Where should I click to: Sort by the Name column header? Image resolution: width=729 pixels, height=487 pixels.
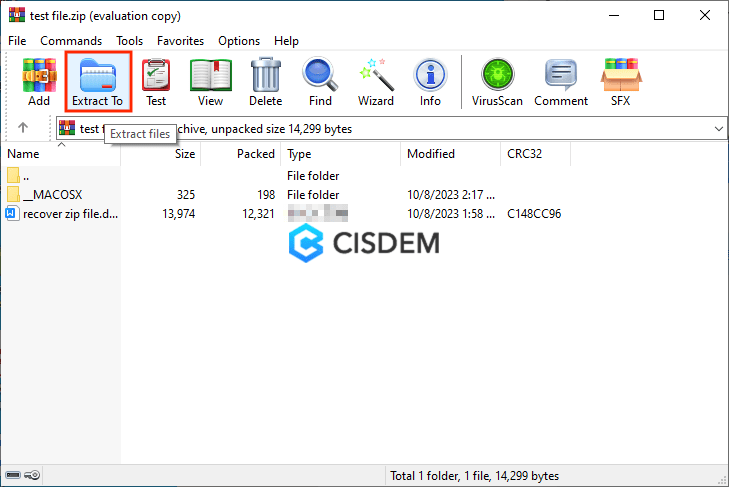pos(61,154)
